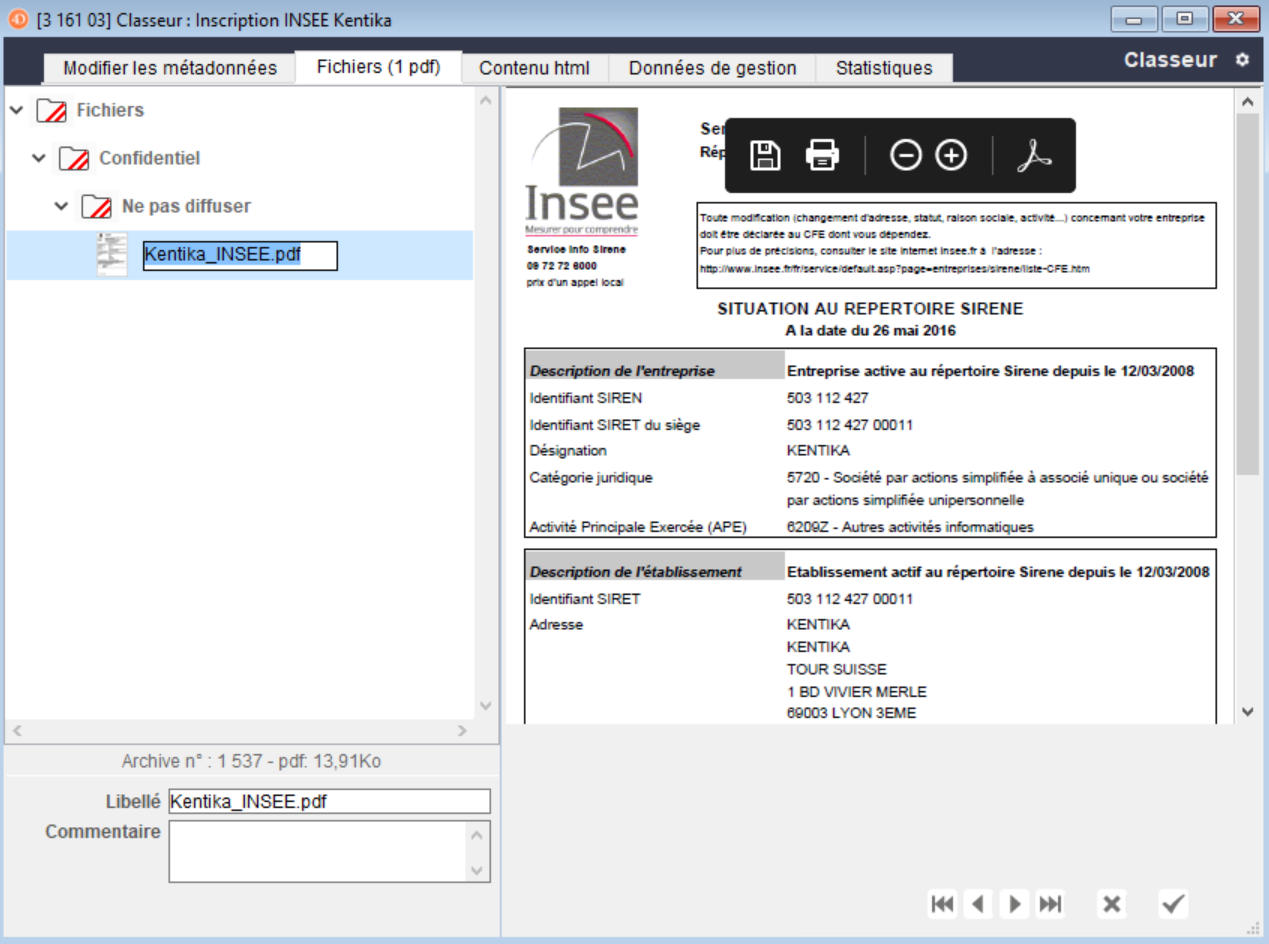
Task: Click the 'SITUATION AU REPERTOIRE SIRENE' heading
Action: (x=870, y=309)
